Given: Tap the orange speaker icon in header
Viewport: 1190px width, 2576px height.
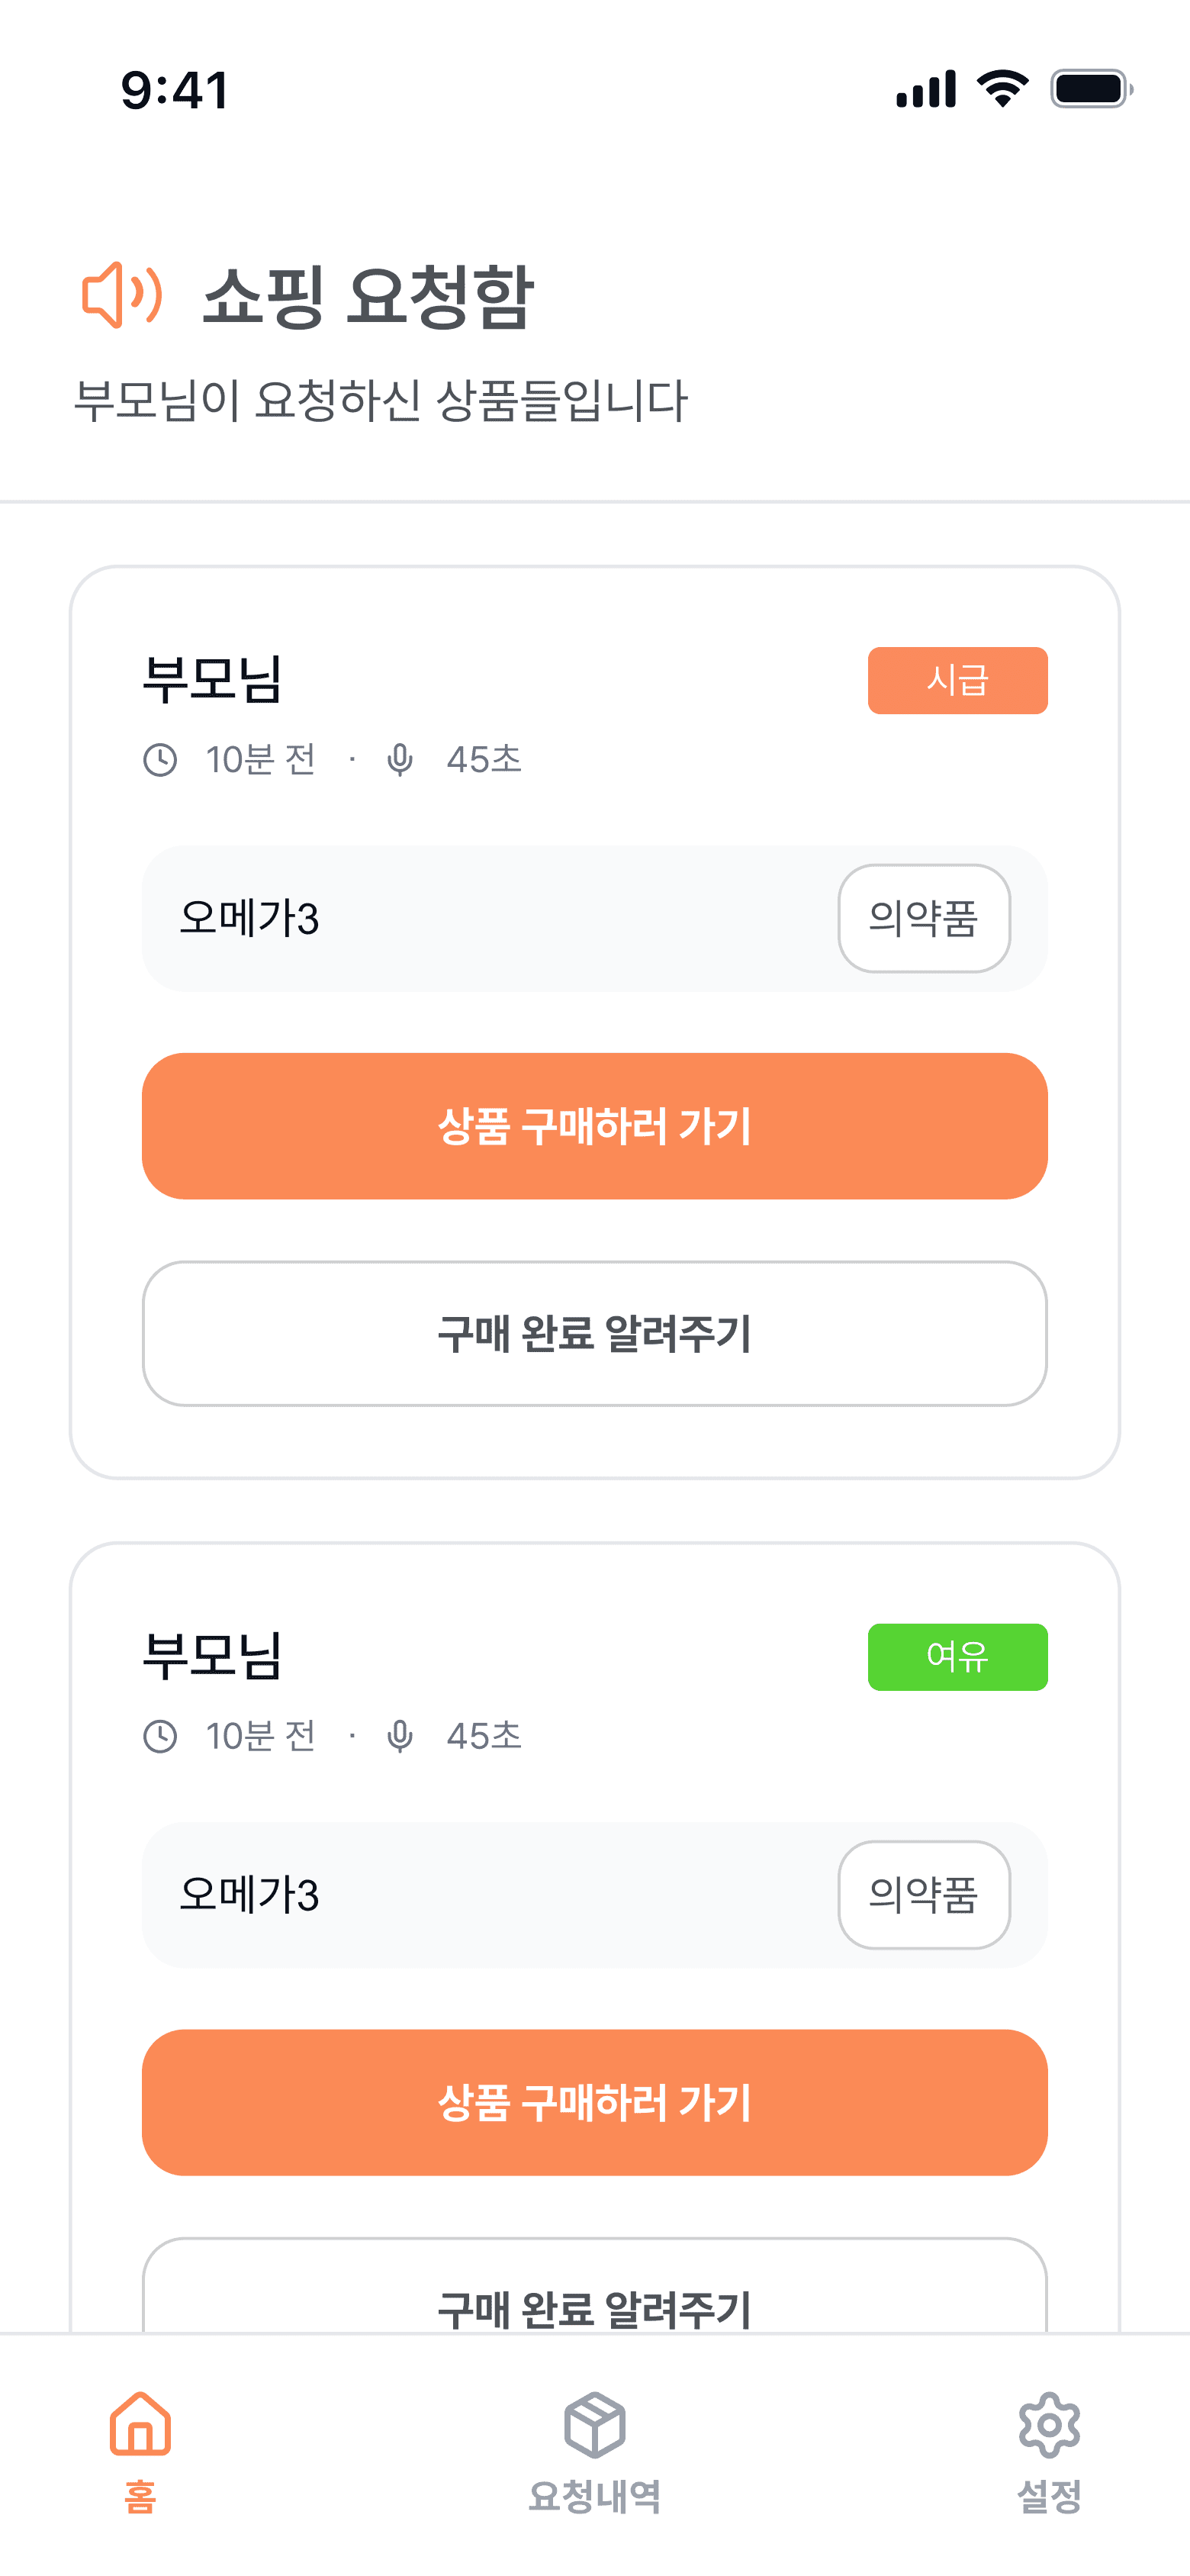Looking at the screenshot, I should (121, 296).
